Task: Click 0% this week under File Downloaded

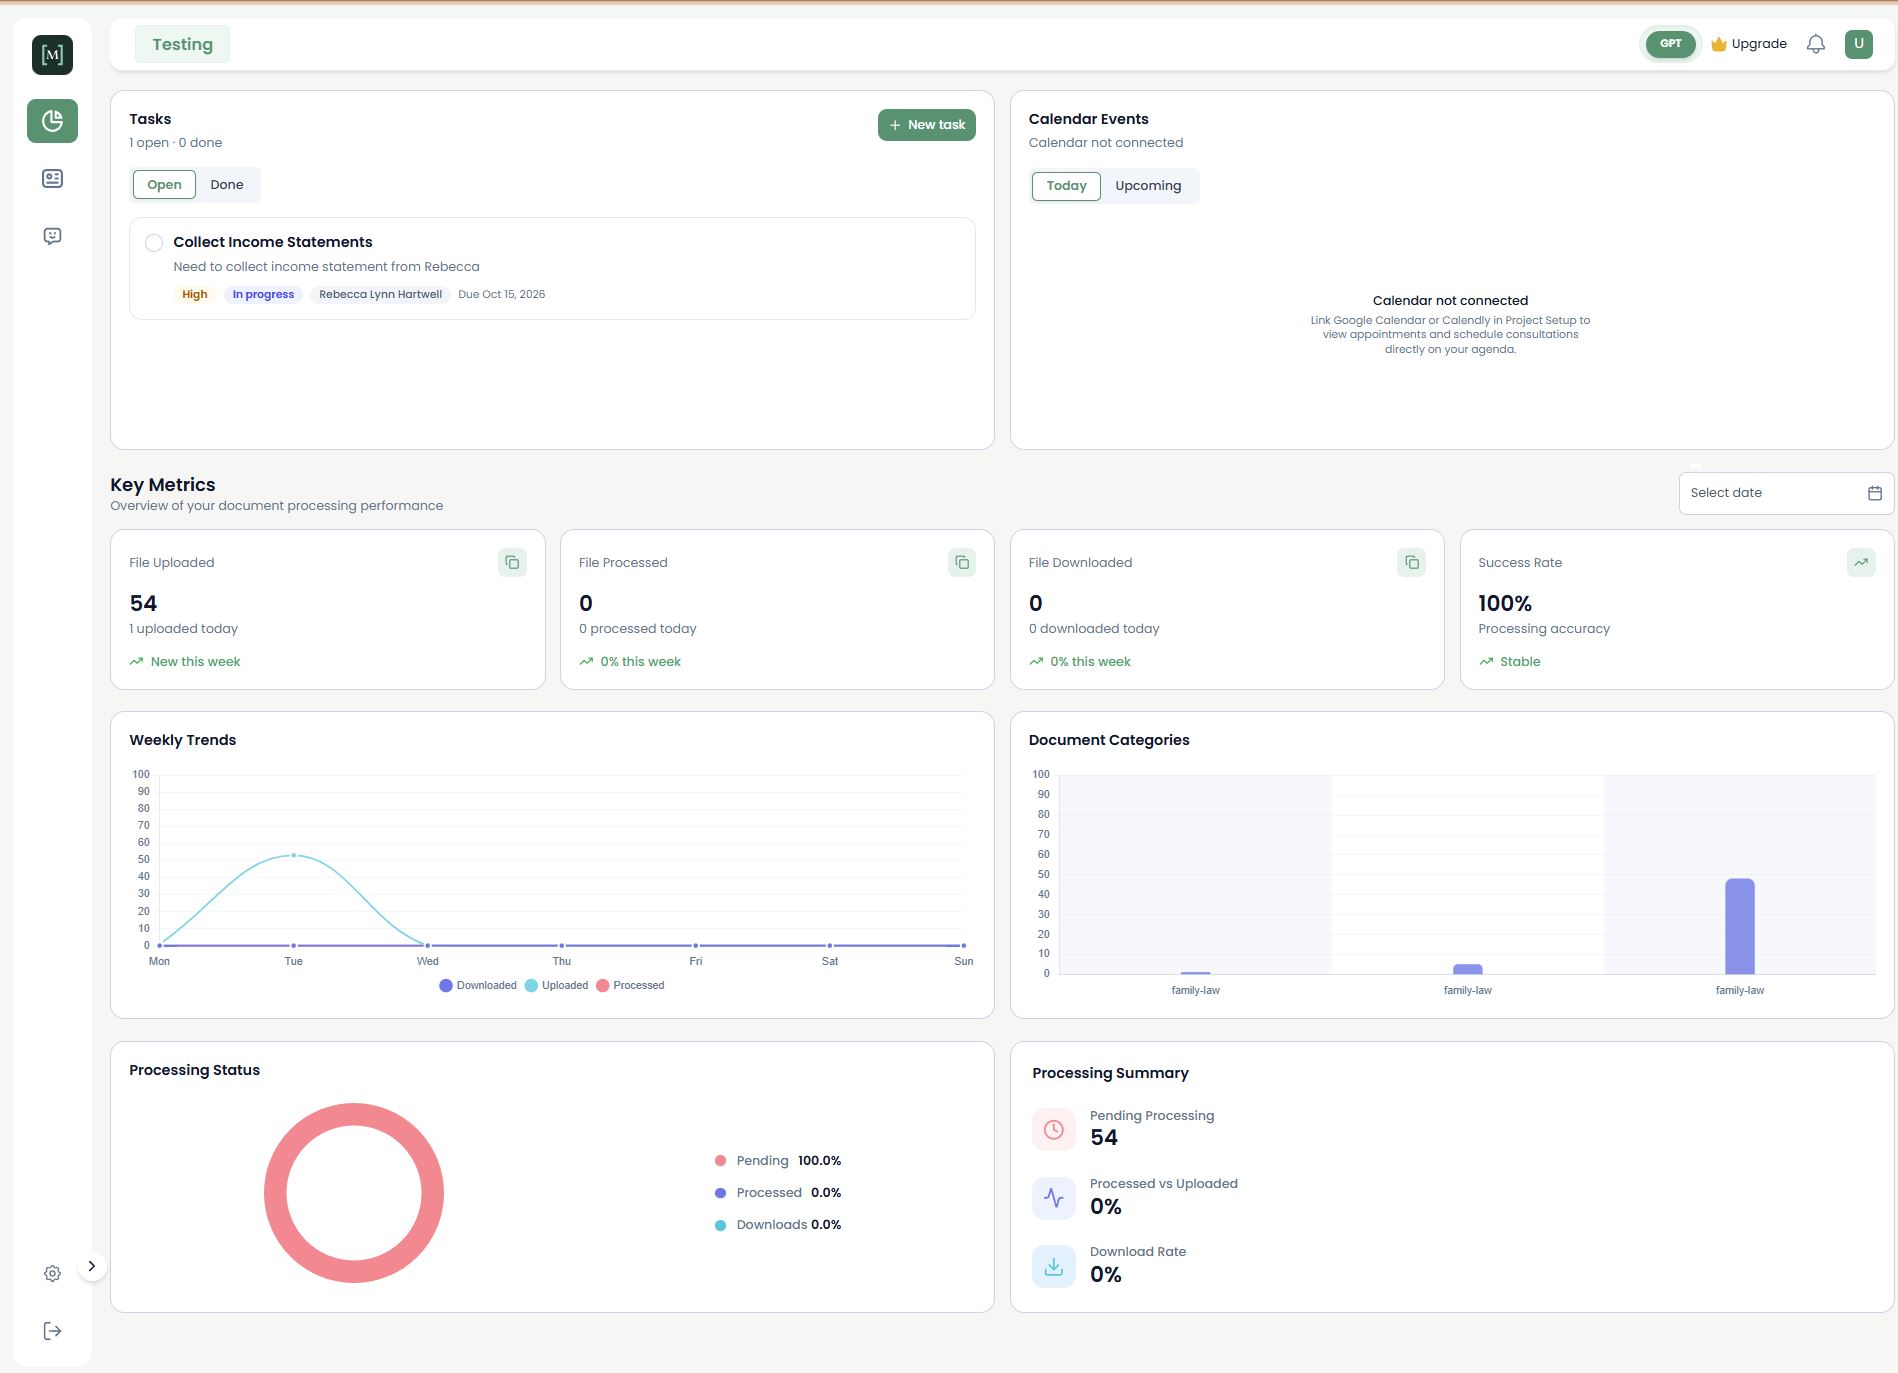Action: [1090, 662]
